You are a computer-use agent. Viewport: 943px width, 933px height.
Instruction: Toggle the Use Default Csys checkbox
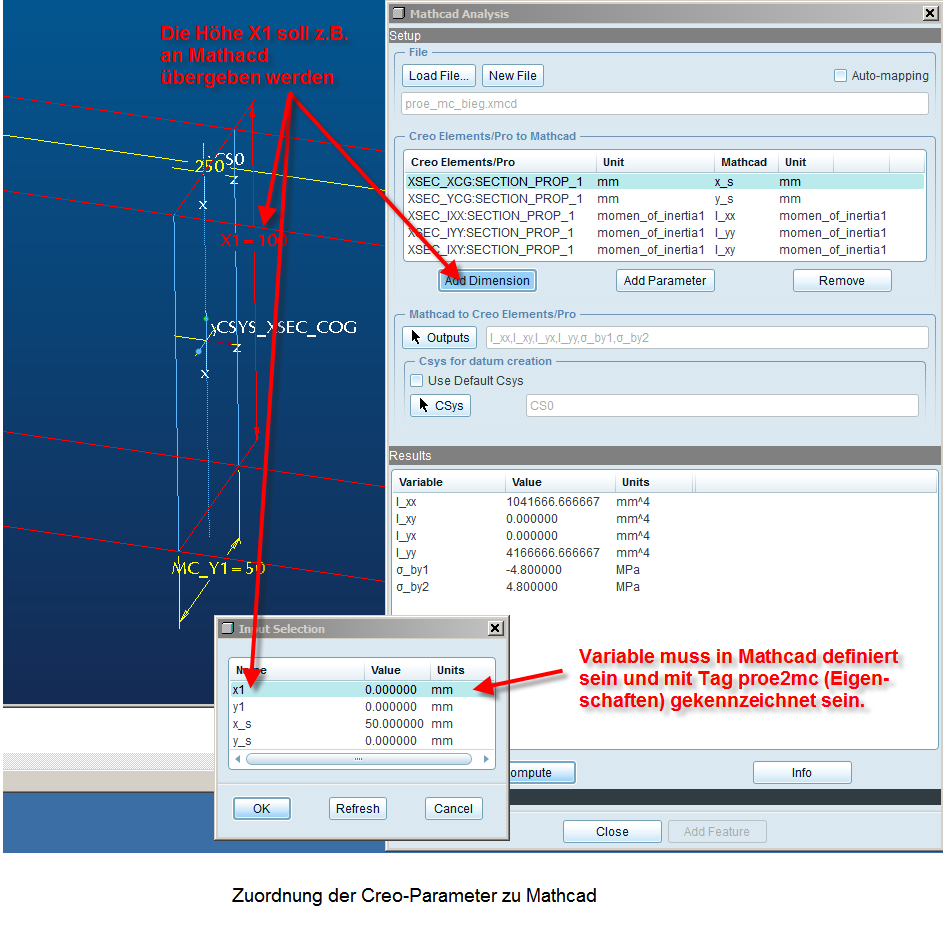[416, 380]
